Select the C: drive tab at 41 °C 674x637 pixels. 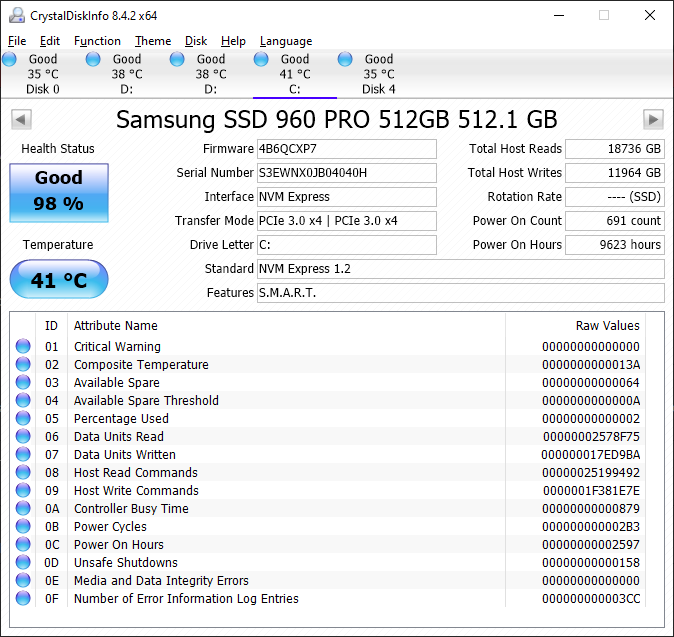tap(294, 74)
